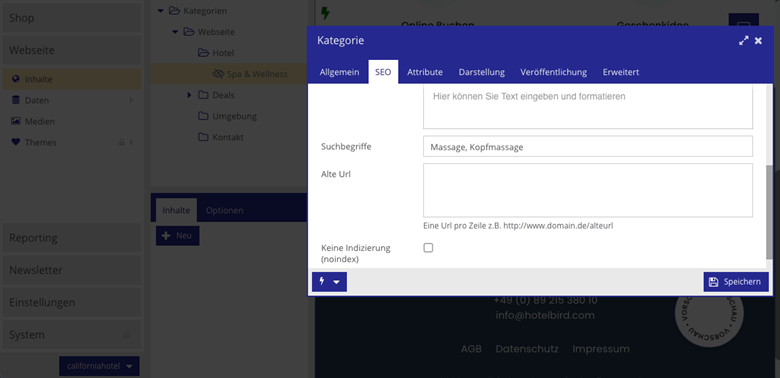This screenshot has width=780, height=378.
Task: Click the database icon beside Daten
Action: pos(16,100)
